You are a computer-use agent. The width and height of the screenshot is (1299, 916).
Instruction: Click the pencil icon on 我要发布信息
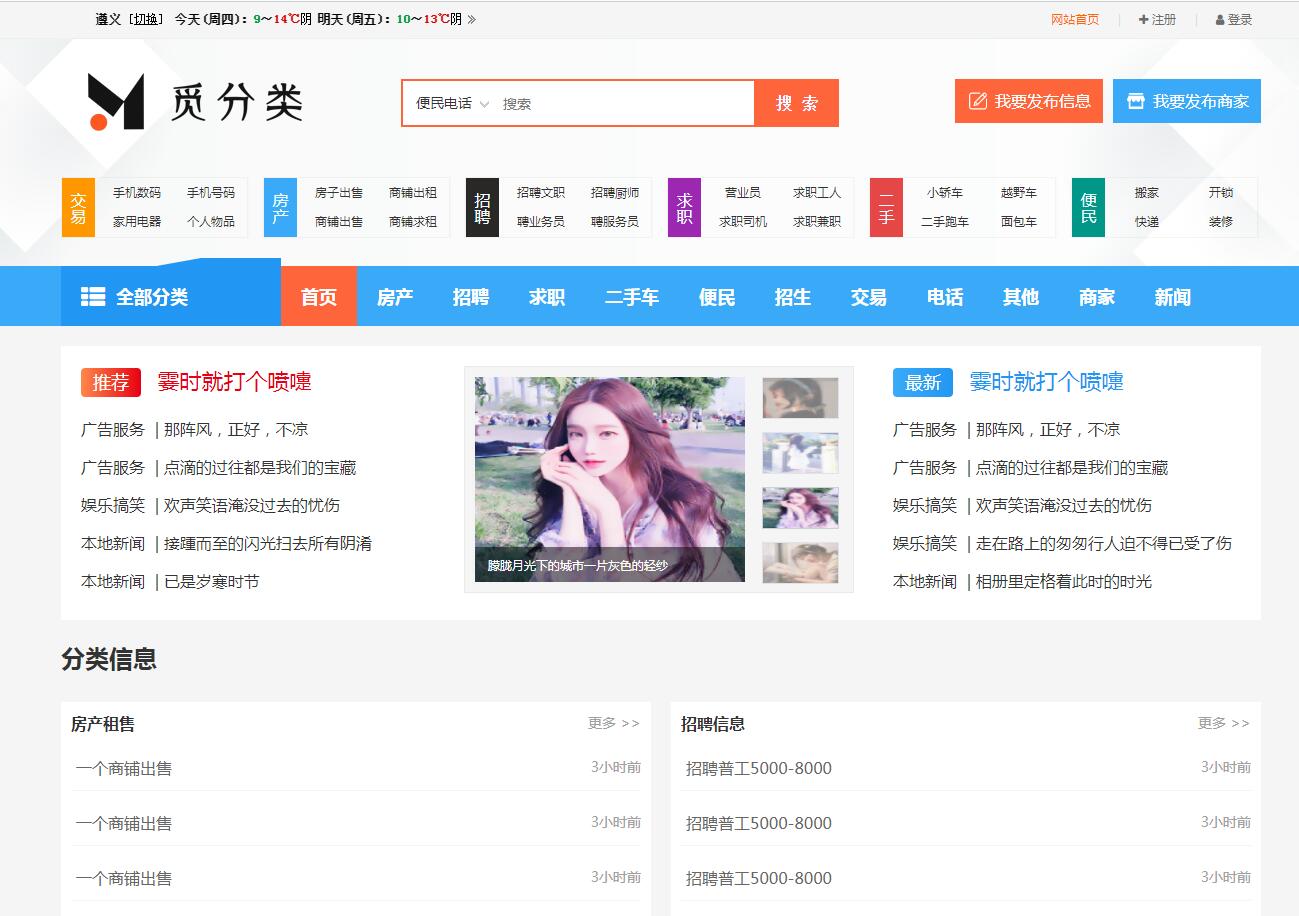pyautogui.click(x=977, y=101)
